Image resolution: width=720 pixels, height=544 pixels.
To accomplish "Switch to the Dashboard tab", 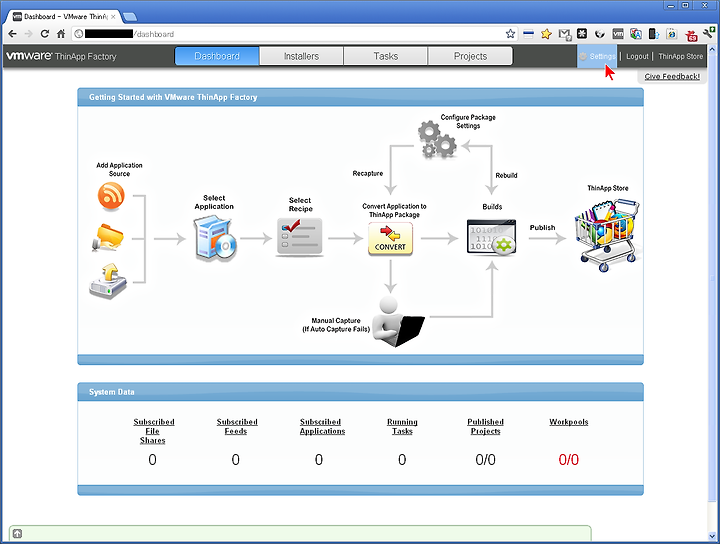I will [217, 56].
